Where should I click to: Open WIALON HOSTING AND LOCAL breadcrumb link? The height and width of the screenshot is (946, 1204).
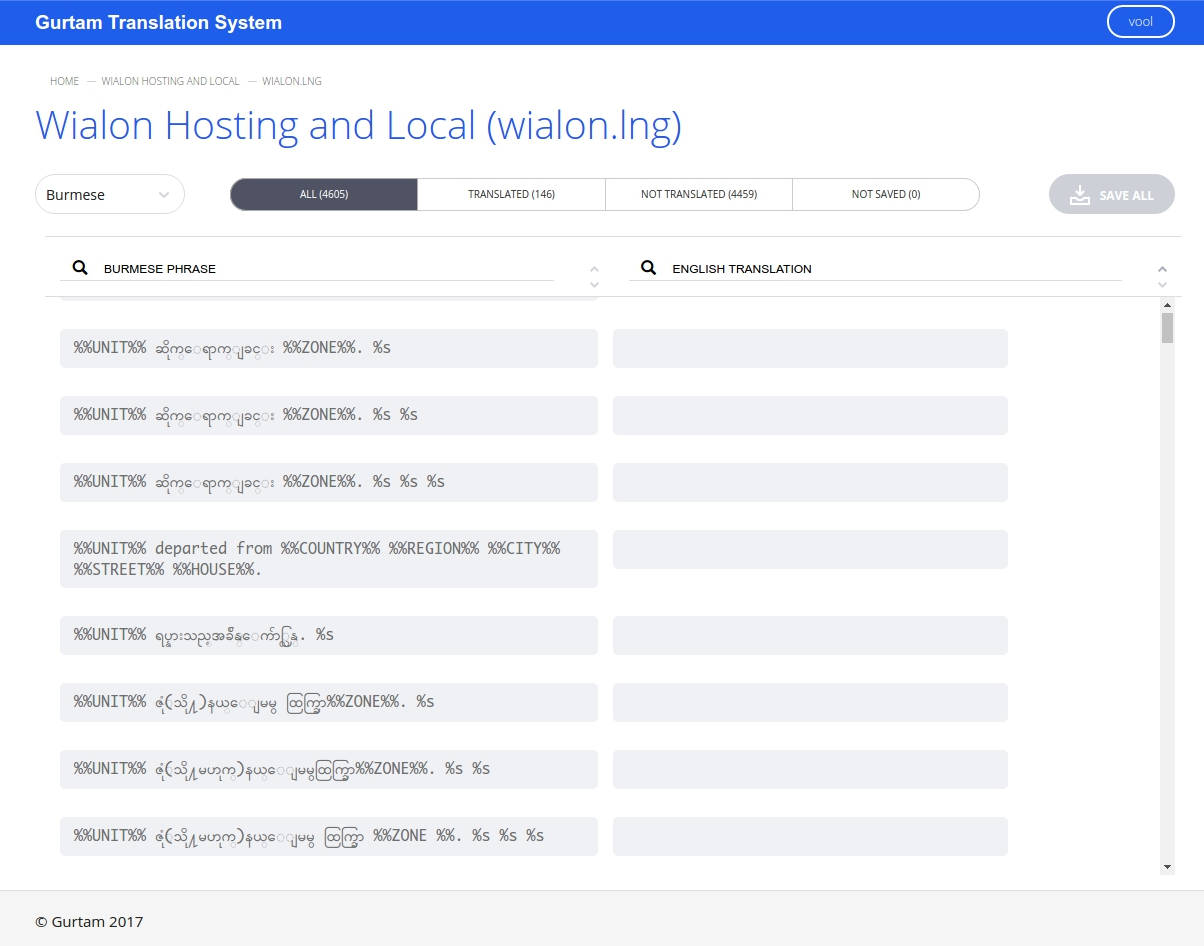[x=170, y=81]
